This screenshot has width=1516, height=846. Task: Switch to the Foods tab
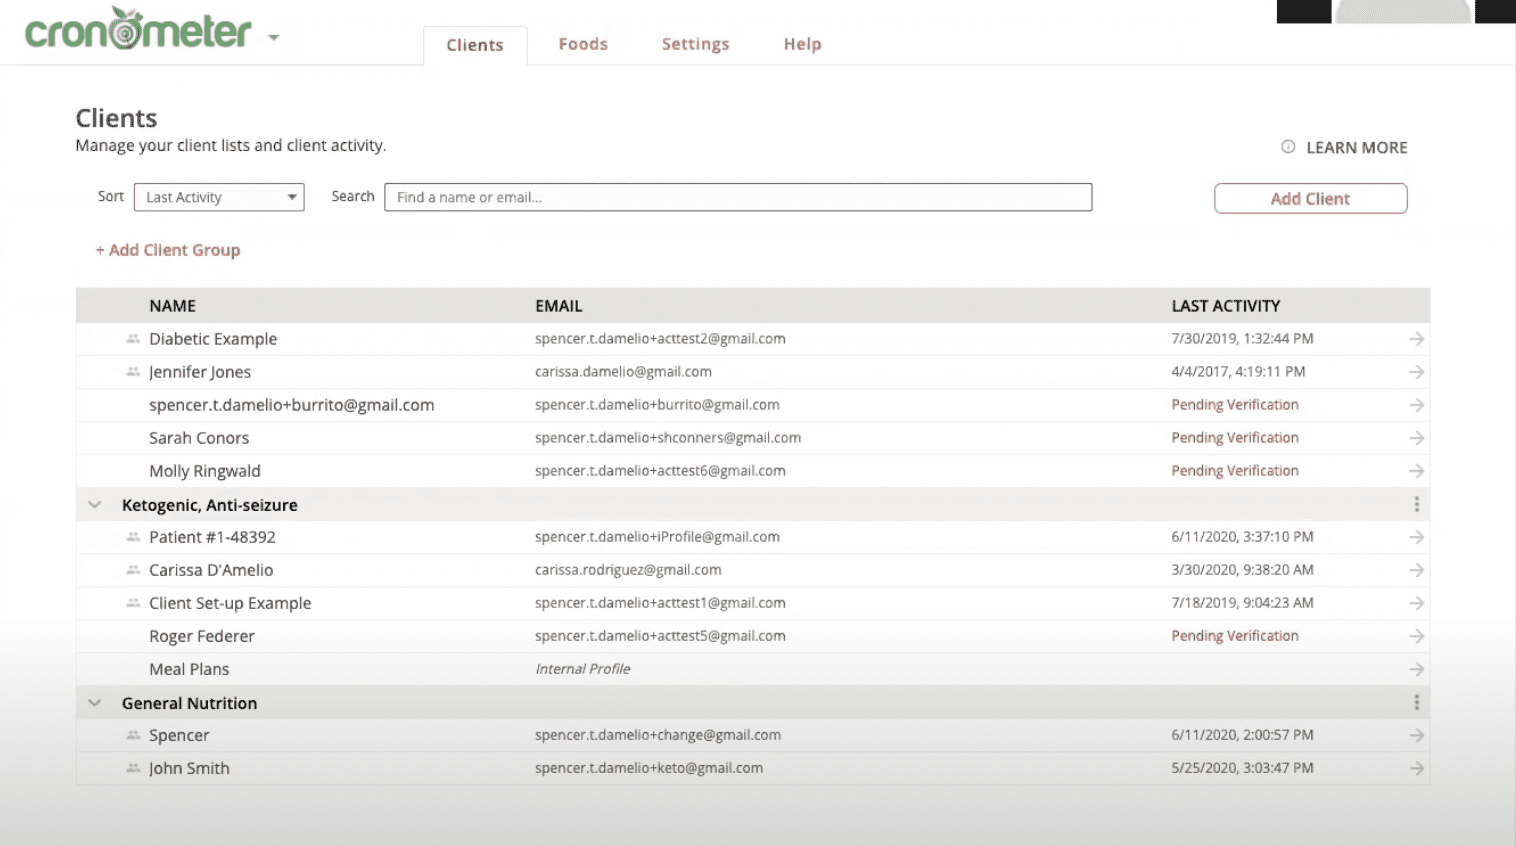pos(583,44)
